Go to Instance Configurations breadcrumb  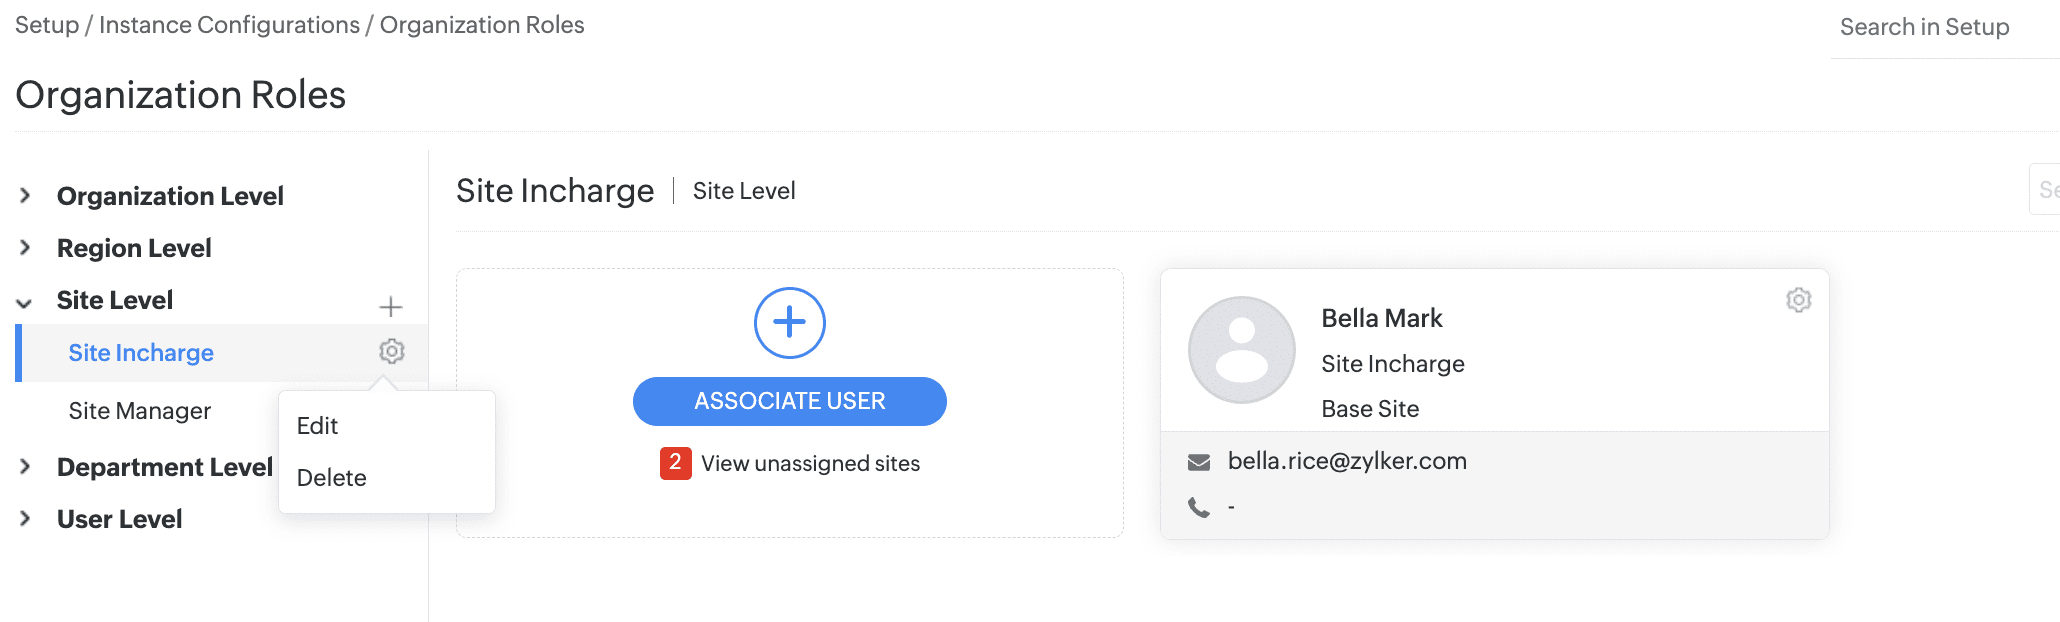click(x=229, y=25)
